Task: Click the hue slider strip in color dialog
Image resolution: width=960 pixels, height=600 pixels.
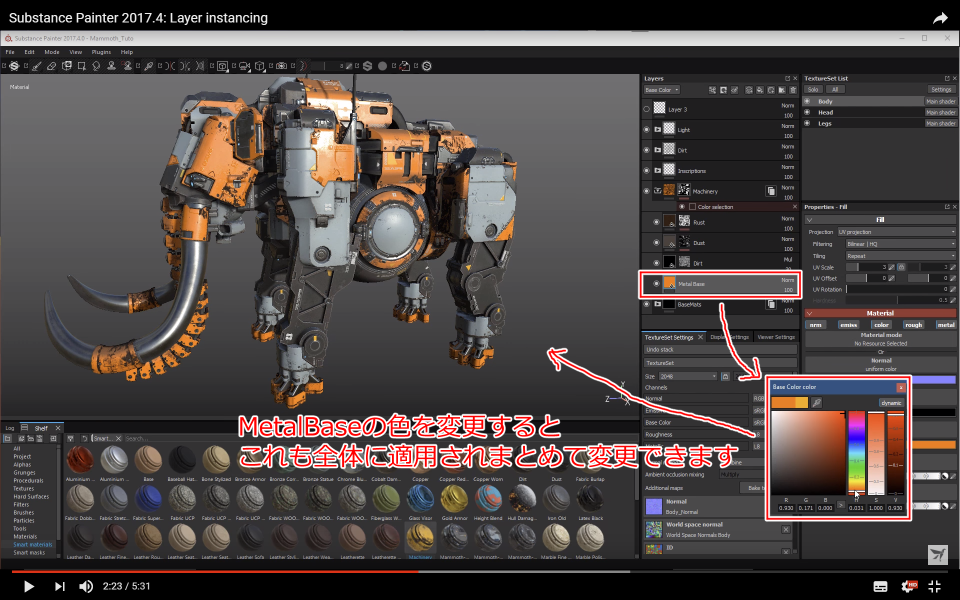Action: coord(857,452)
